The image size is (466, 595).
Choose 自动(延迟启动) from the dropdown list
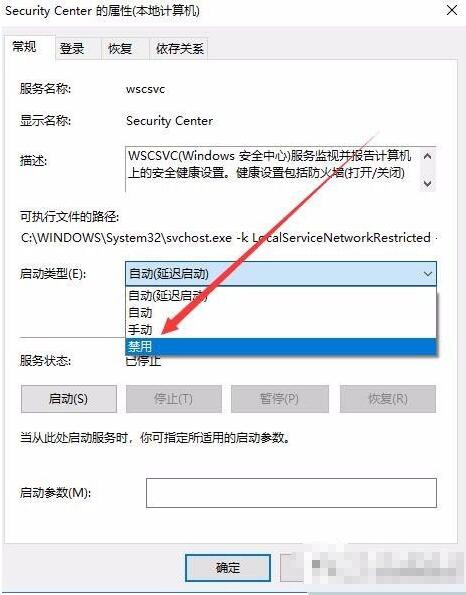281,295
